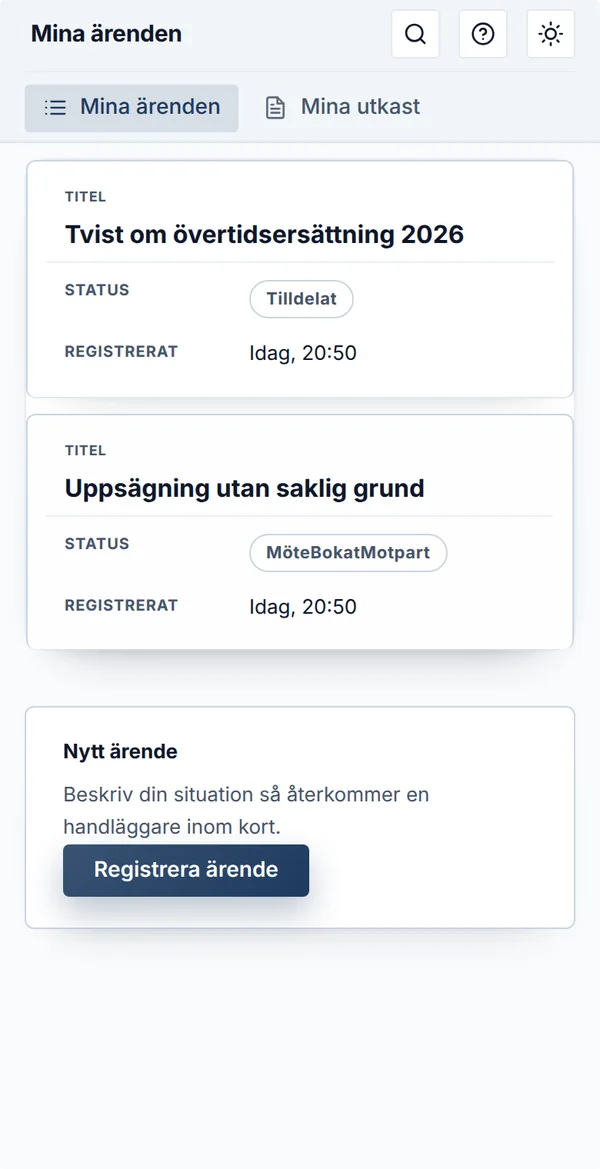The height and width of the screenshot is (1169, 600).
Task: Switch to the Mina utkast tab
Action: coord(343,108)
